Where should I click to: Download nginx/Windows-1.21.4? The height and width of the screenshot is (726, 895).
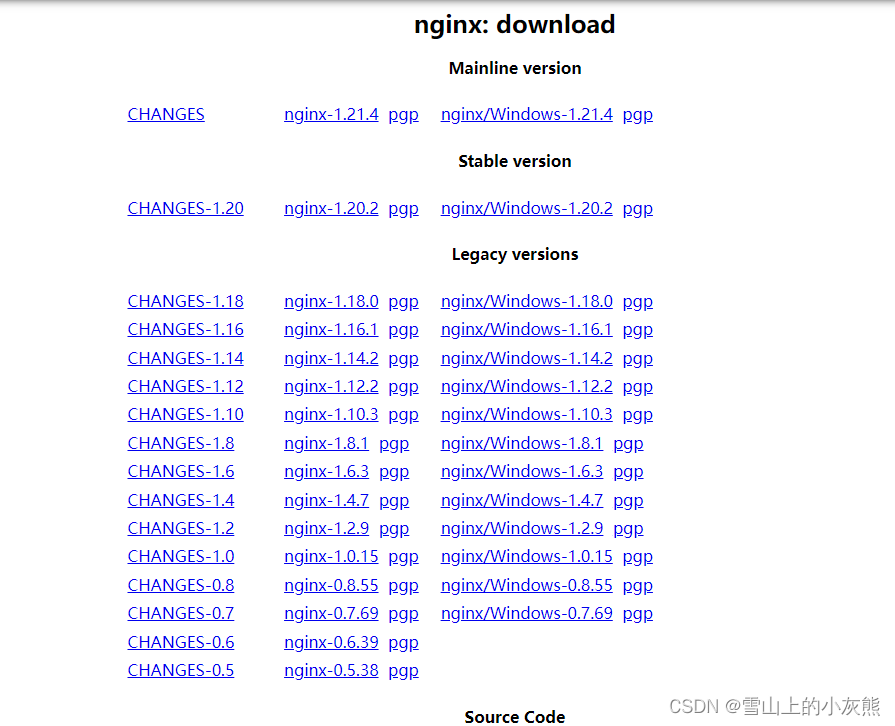click(526, 114)
